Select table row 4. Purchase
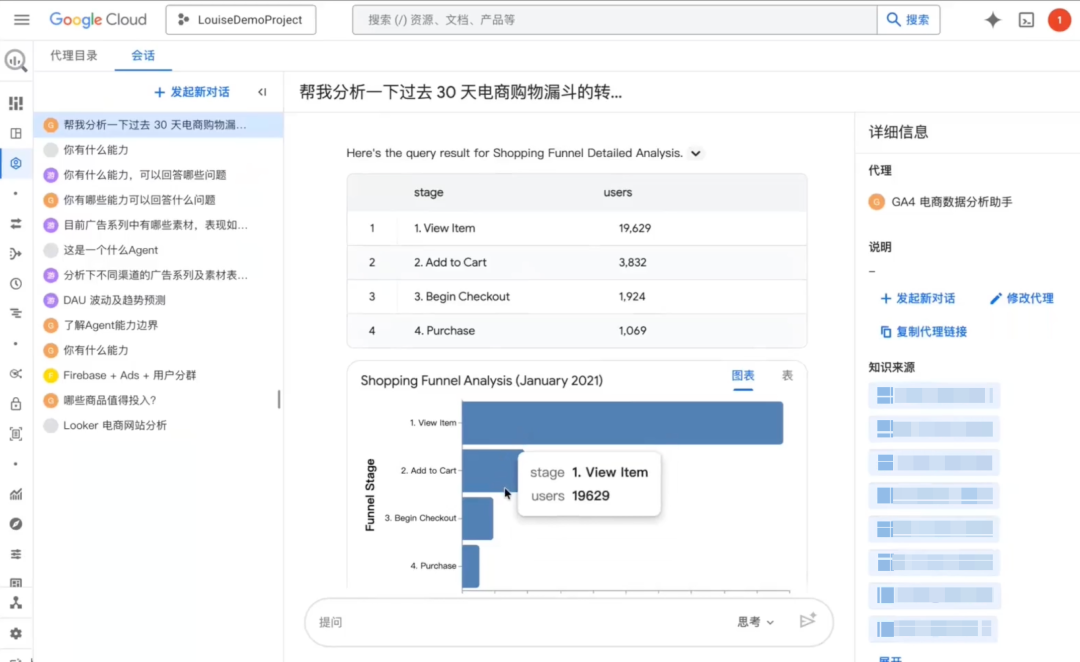 click(577, 331)
